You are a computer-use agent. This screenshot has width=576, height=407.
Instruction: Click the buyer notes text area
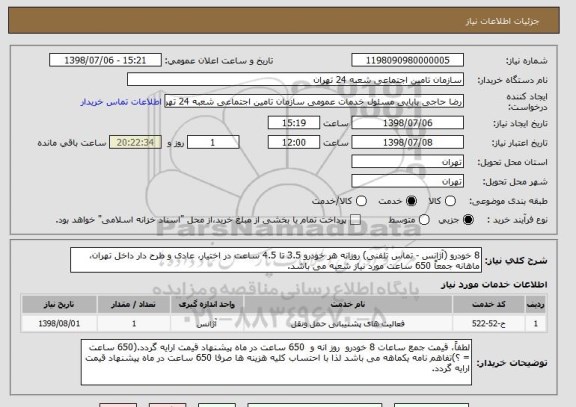click(276, 362)
